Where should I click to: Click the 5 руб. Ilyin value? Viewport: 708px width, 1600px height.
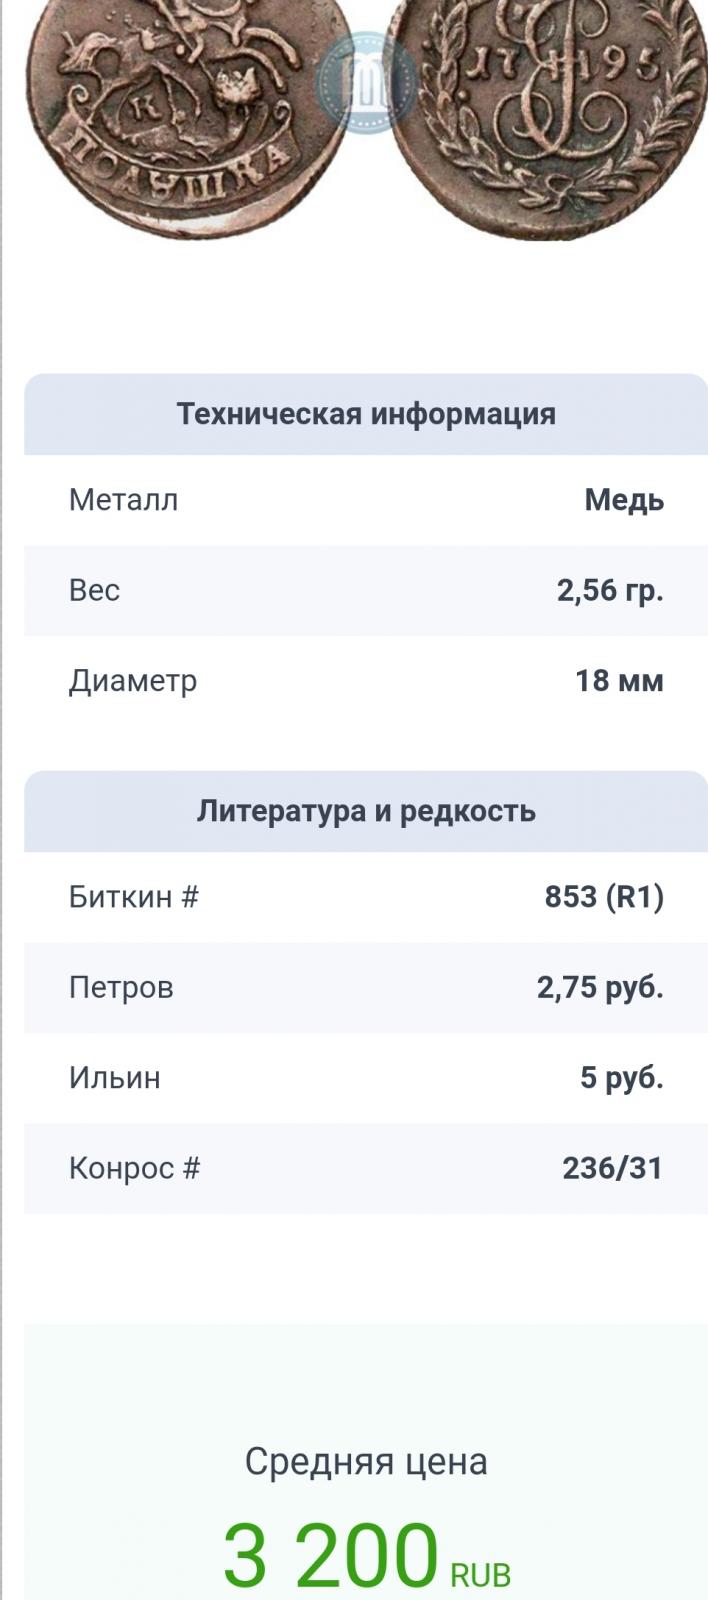[x=622, y=1078]
